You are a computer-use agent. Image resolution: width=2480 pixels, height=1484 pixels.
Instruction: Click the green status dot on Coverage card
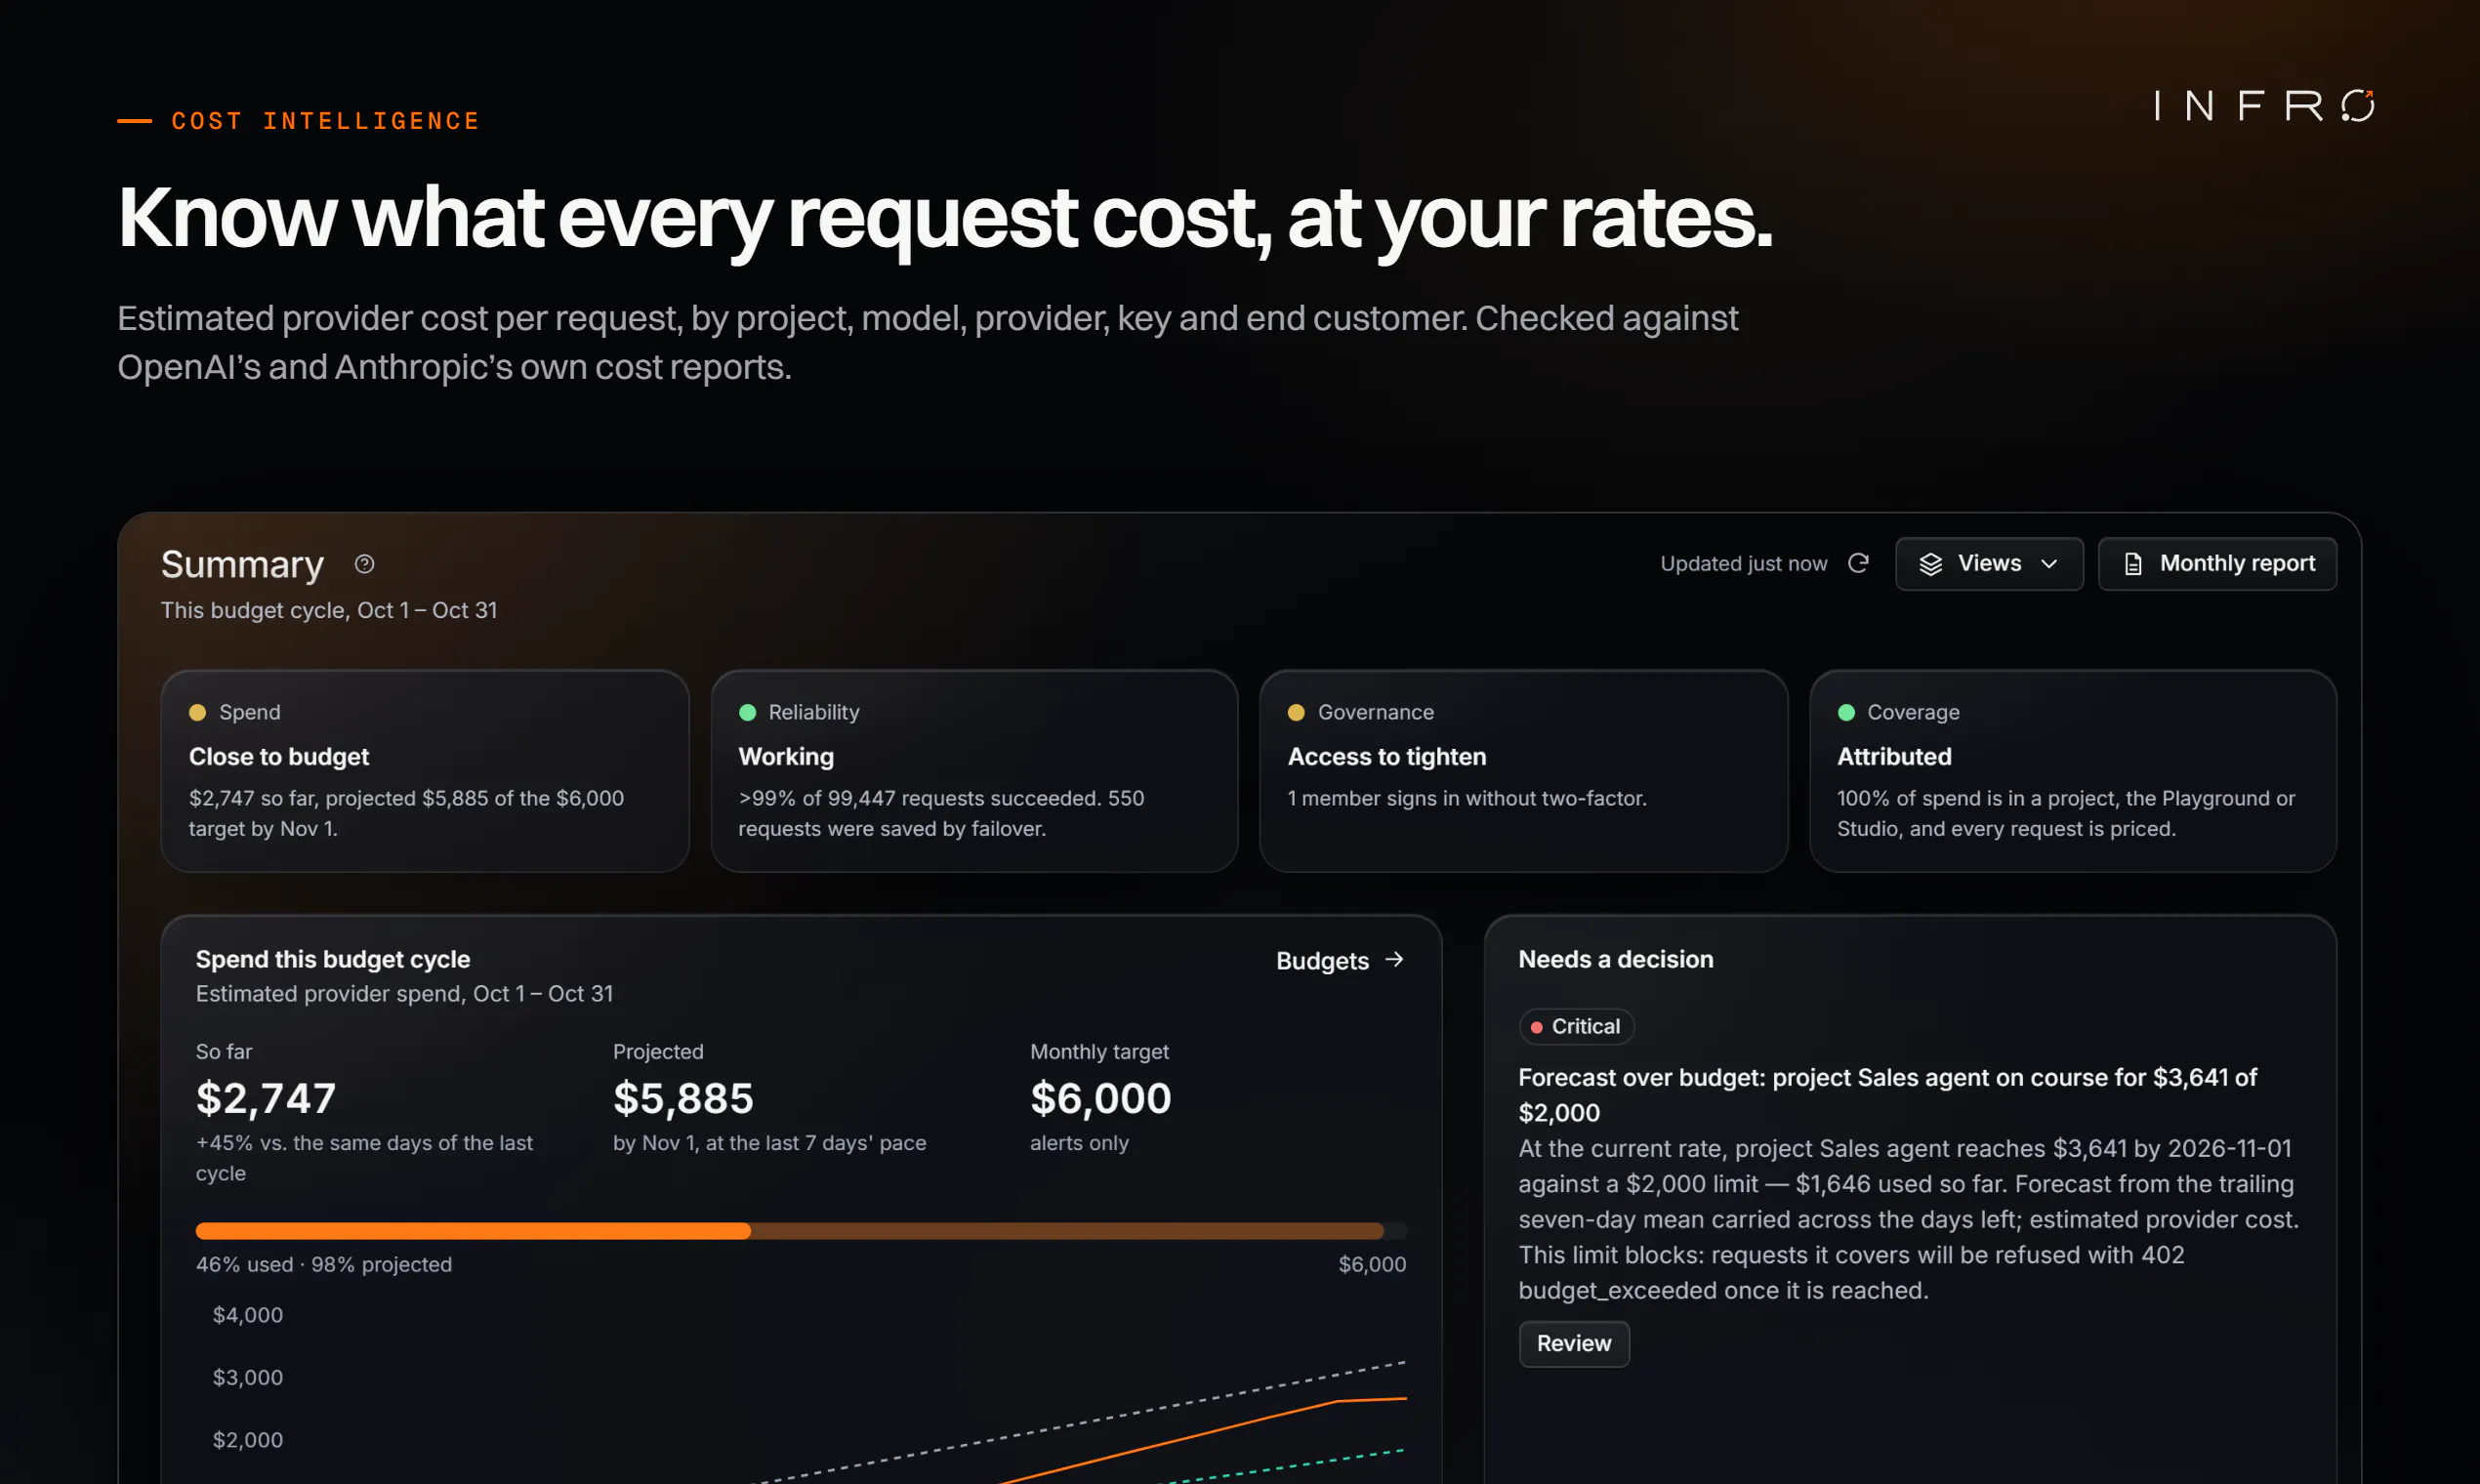[x=1846, y=712]
